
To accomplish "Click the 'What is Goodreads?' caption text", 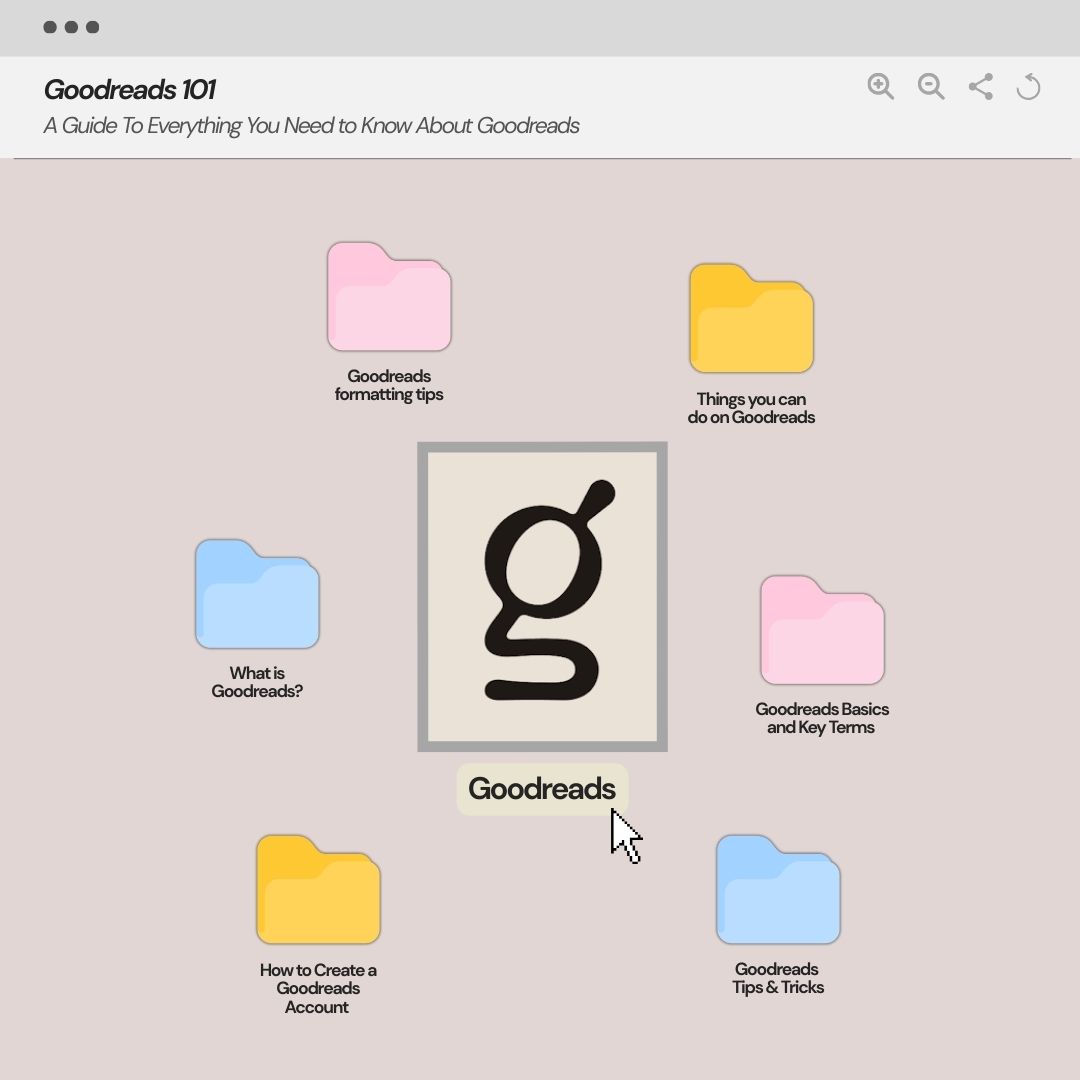I will [x=256, y=681].
